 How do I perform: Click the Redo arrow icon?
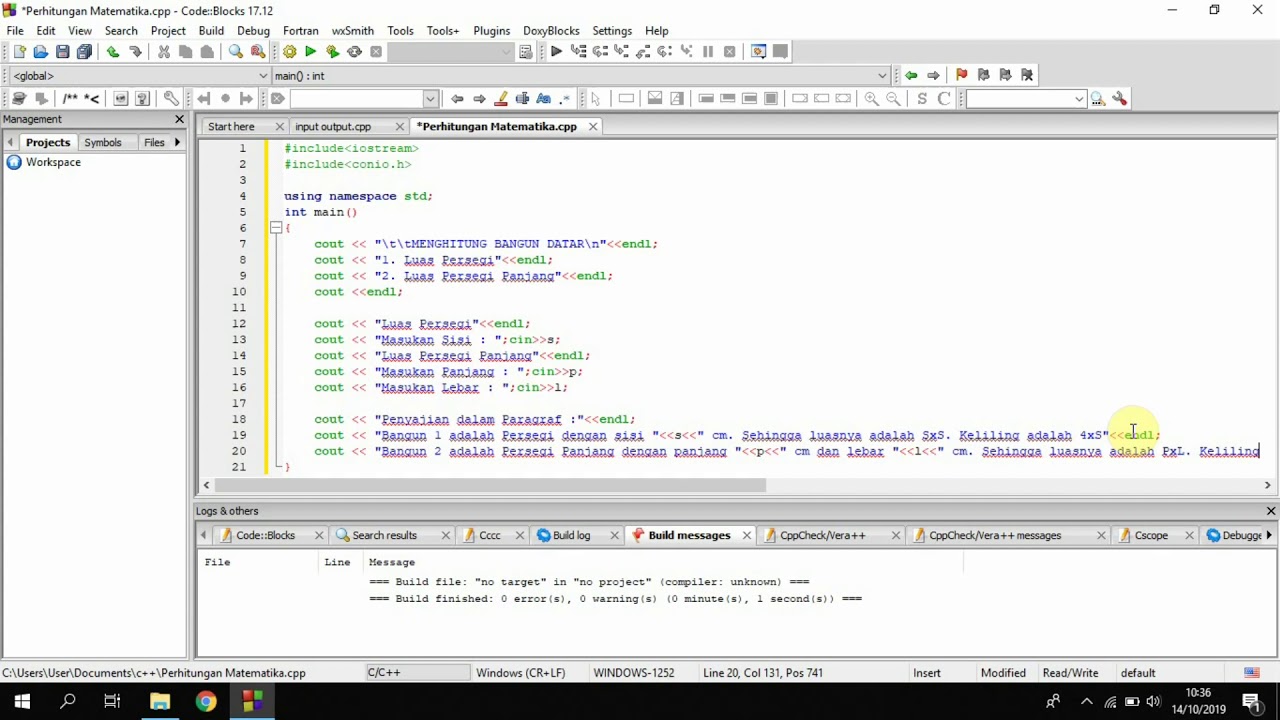pos(135,52)
